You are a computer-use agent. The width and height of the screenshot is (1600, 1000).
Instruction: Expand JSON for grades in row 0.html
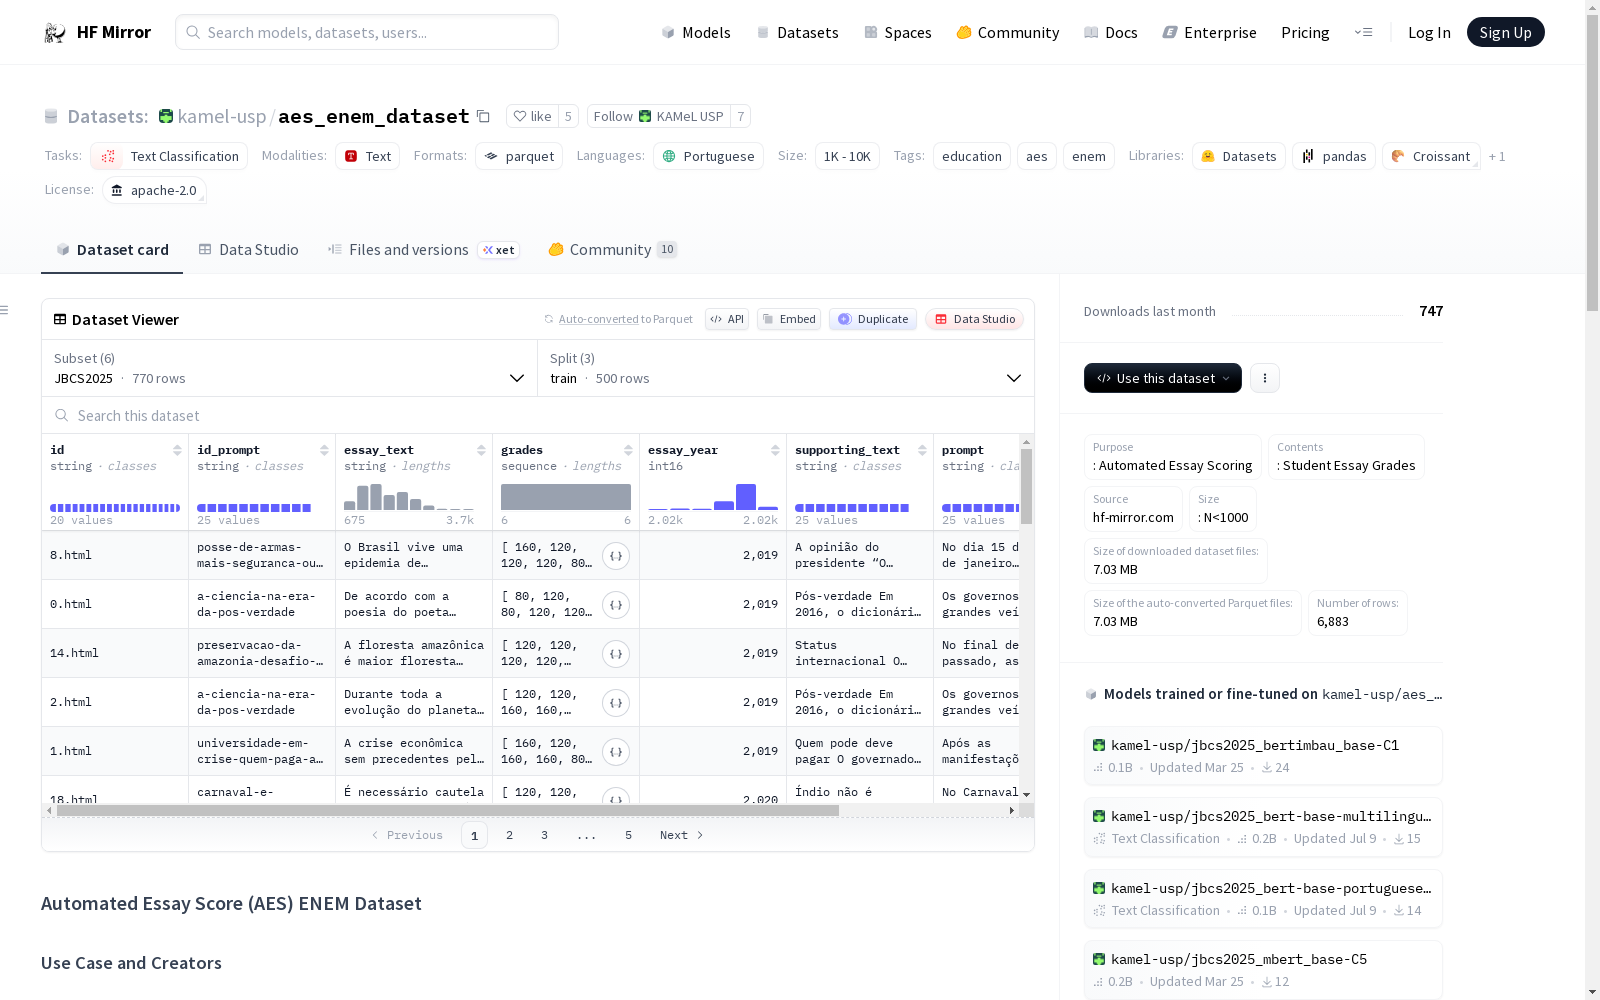[x=616, y=605]
